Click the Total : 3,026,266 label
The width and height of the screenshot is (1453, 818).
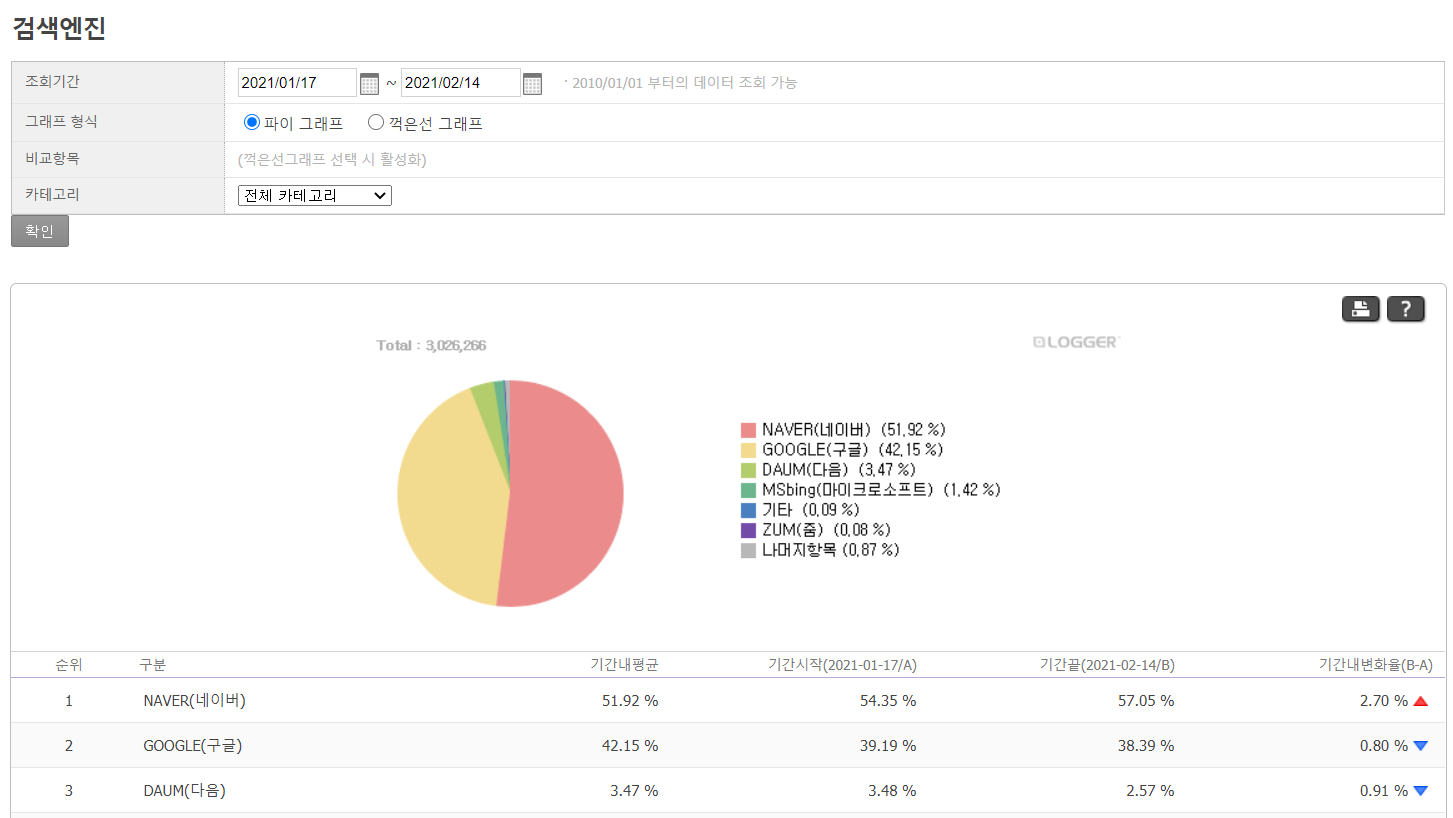point(431,345)
